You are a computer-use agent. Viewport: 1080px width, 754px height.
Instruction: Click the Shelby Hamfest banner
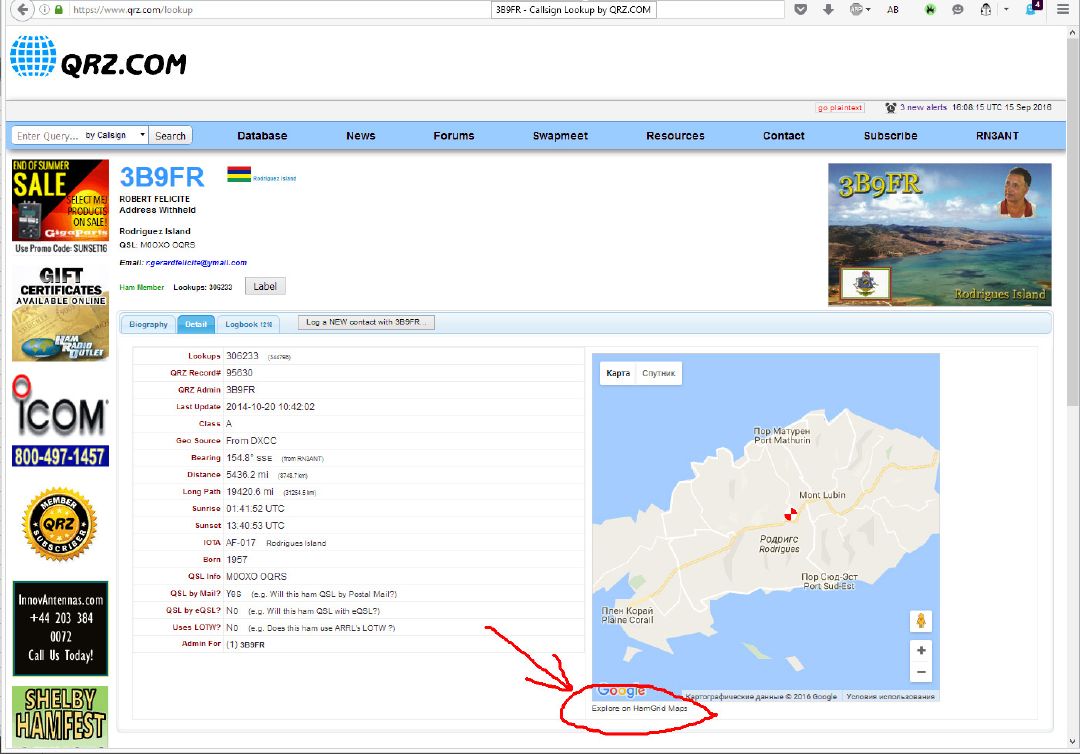(61, 716)
